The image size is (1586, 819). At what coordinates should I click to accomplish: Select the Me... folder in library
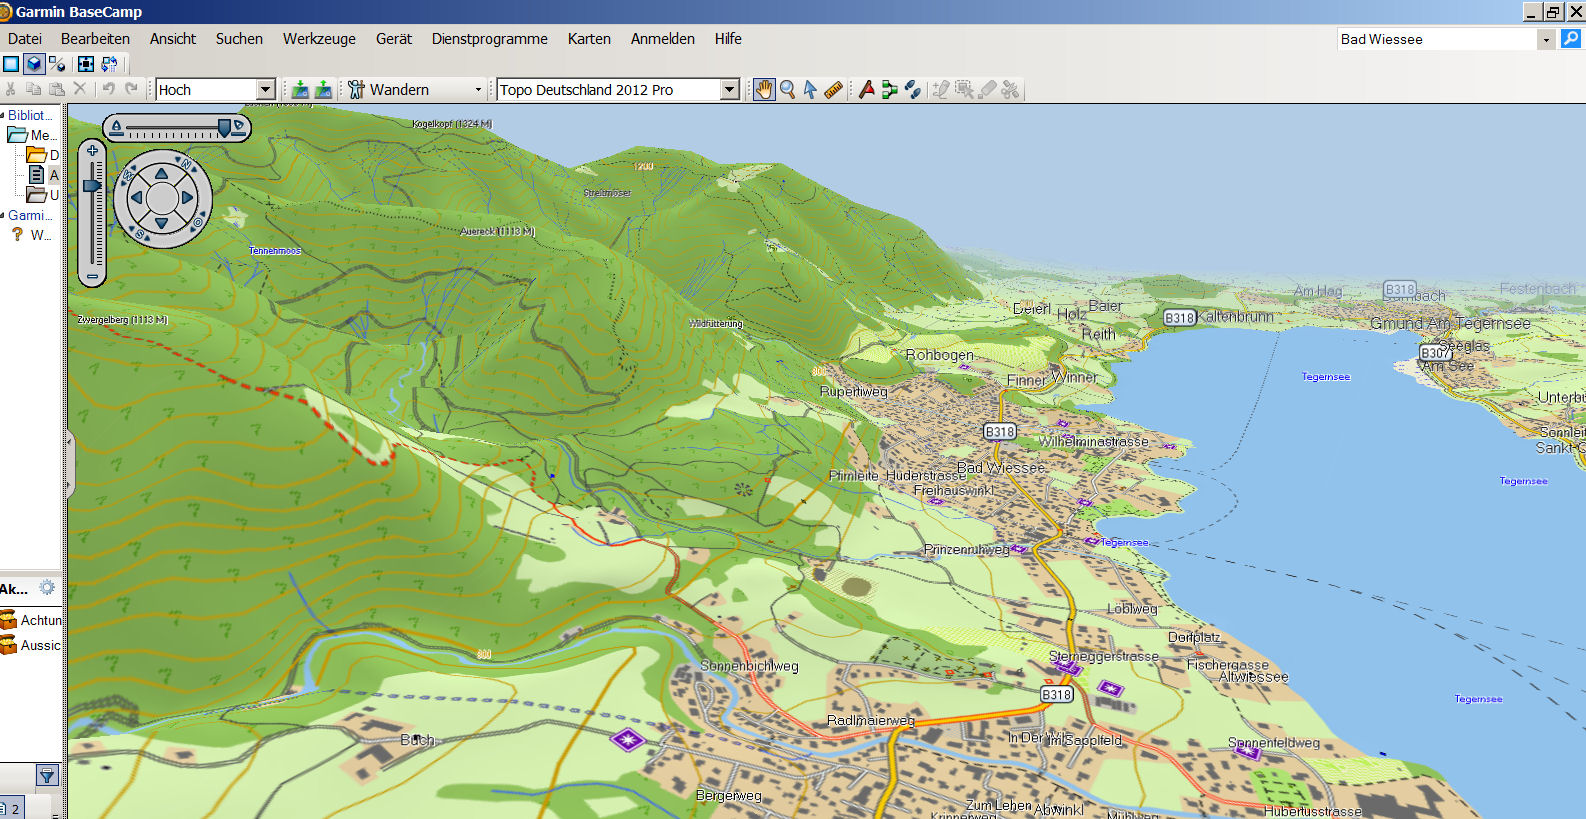(31, 135)
